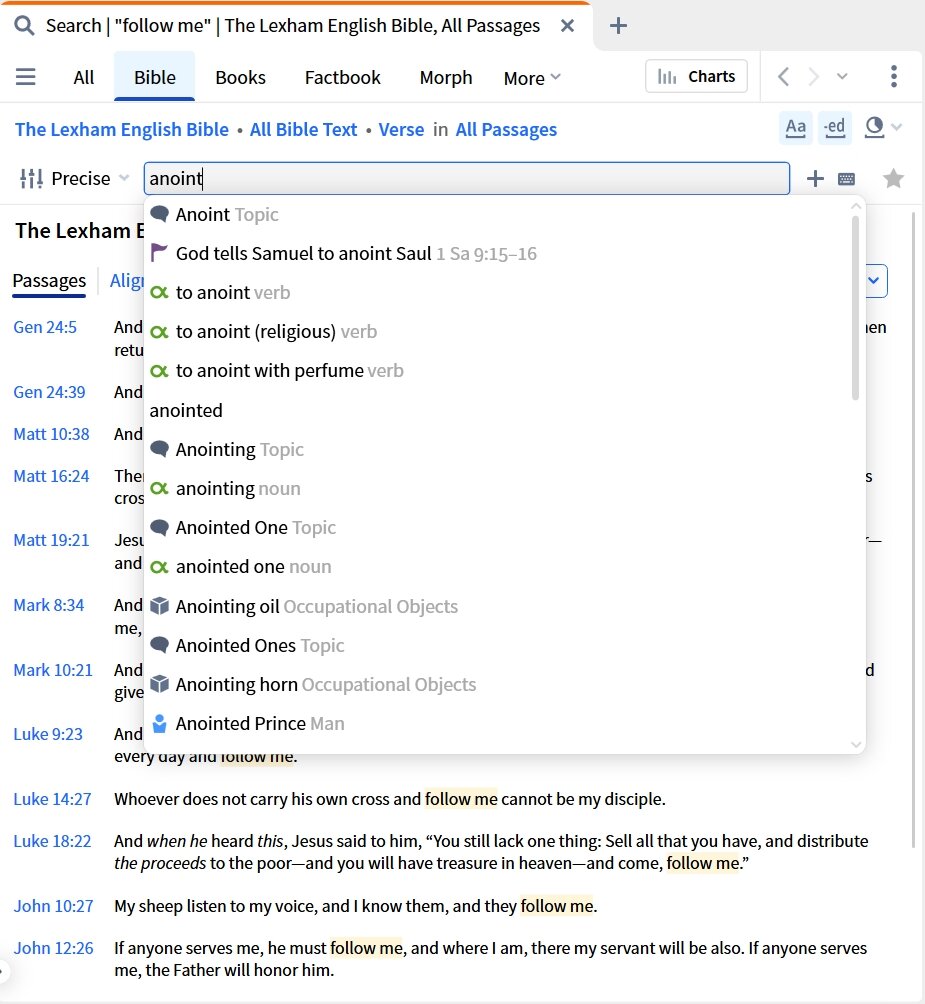Click the suggestion list scroll-down arrow

856,745
